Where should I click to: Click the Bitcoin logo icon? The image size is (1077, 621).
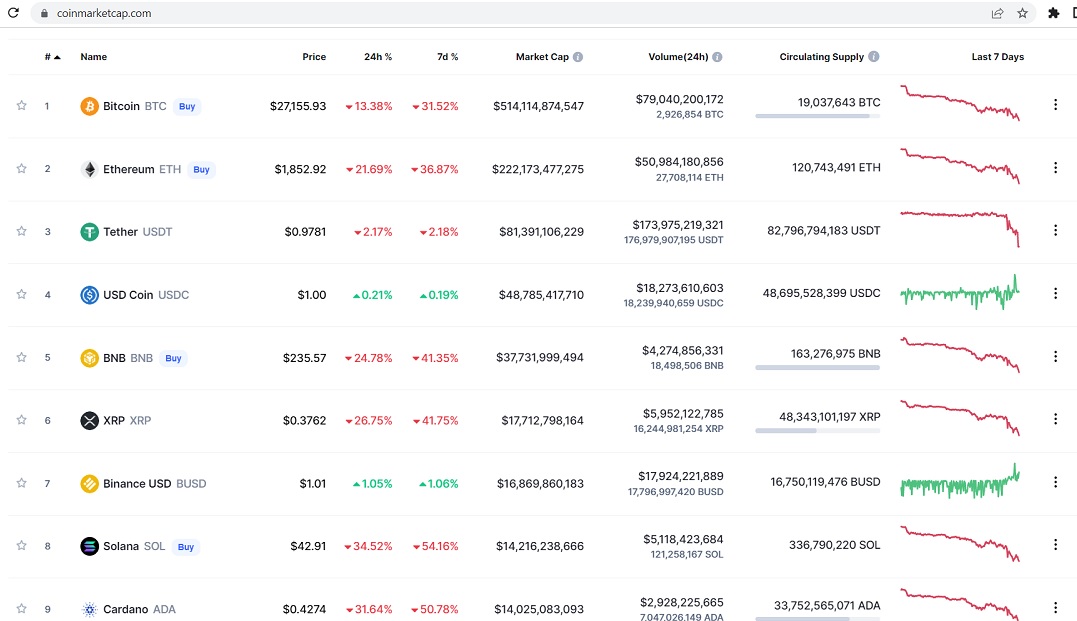point(89,106)
